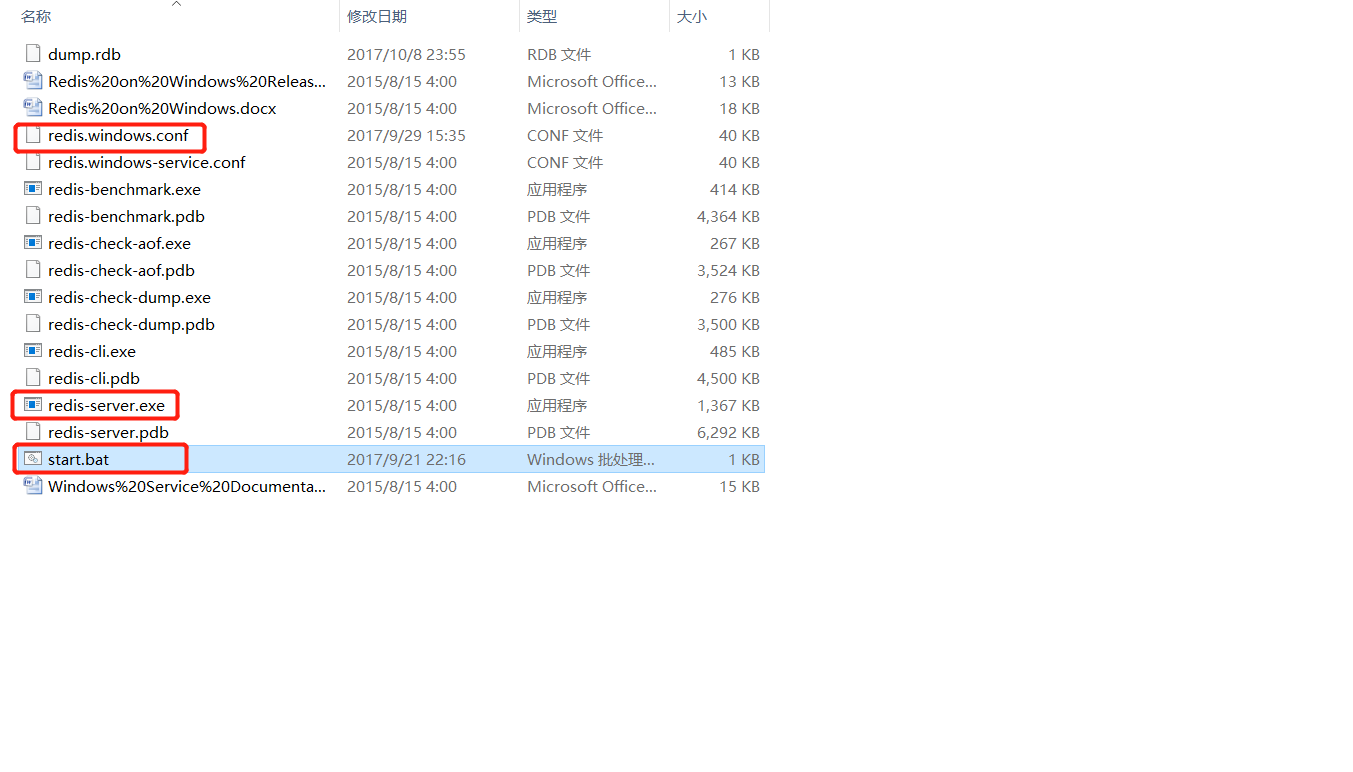Click the 15 KB size of Windows Service Documentation

tap(740, 486)
